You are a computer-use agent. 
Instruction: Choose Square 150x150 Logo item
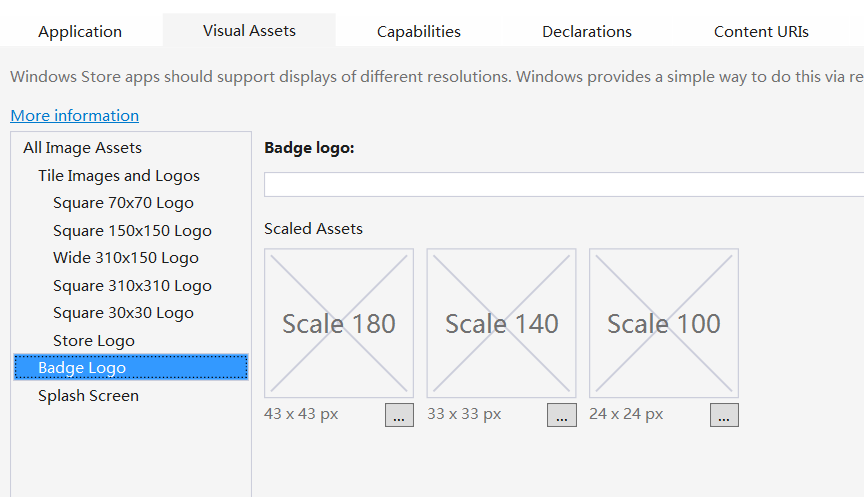coord(132,231)
